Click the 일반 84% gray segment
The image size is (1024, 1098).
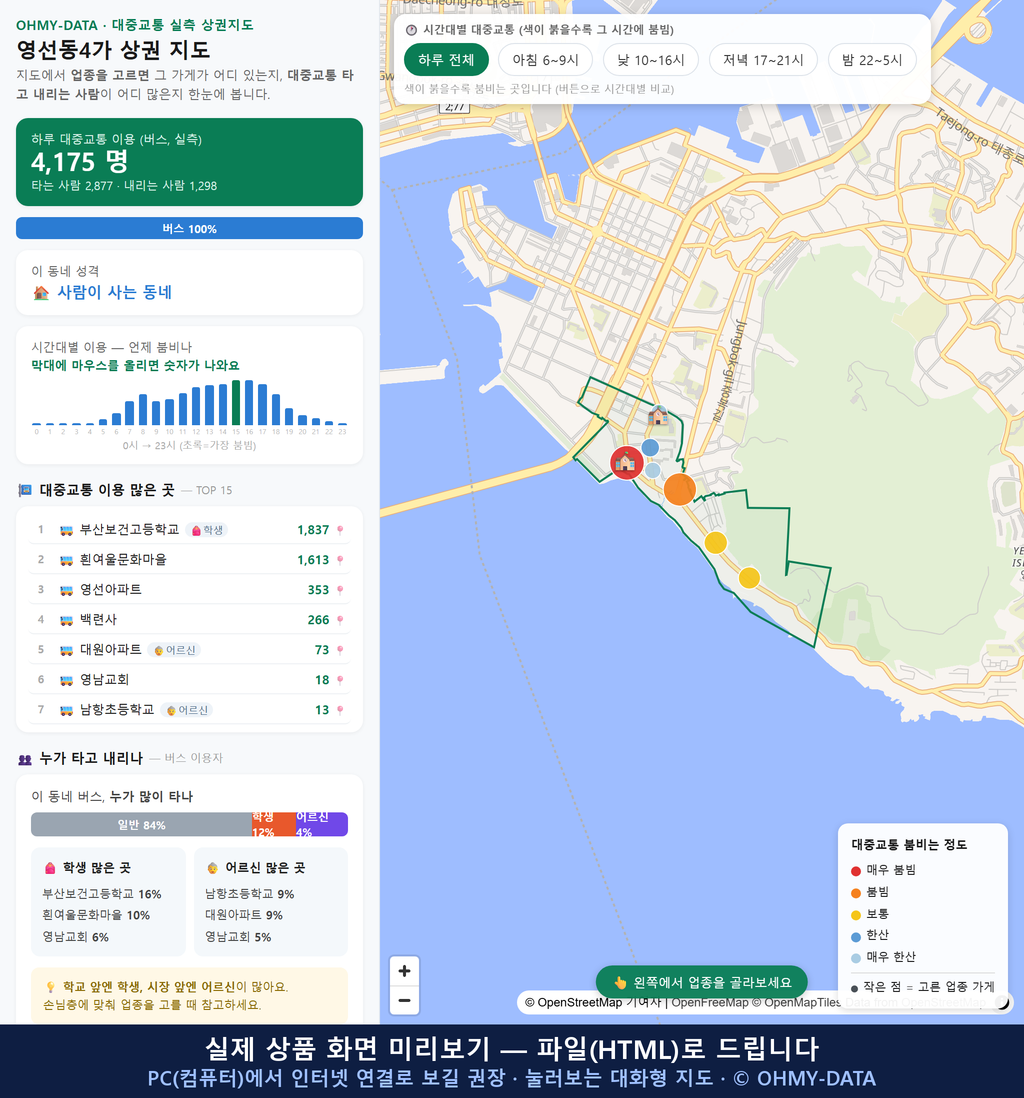coord(141,825)
